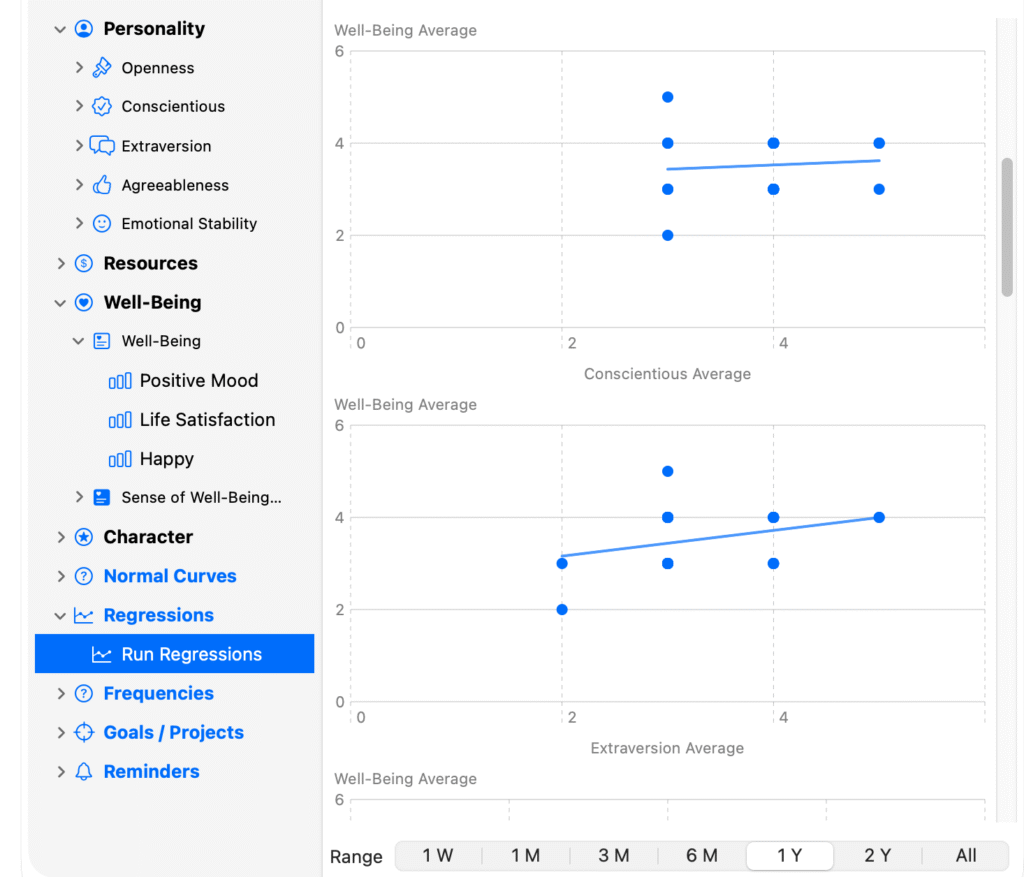Click the Agreeableness thumbs-up icon

[x=101, y=185]
